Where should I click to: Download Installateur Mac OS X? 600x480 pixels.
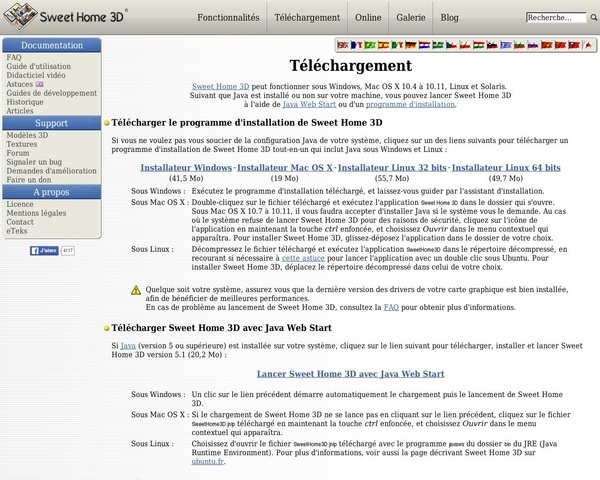click(x=285, y=168)
